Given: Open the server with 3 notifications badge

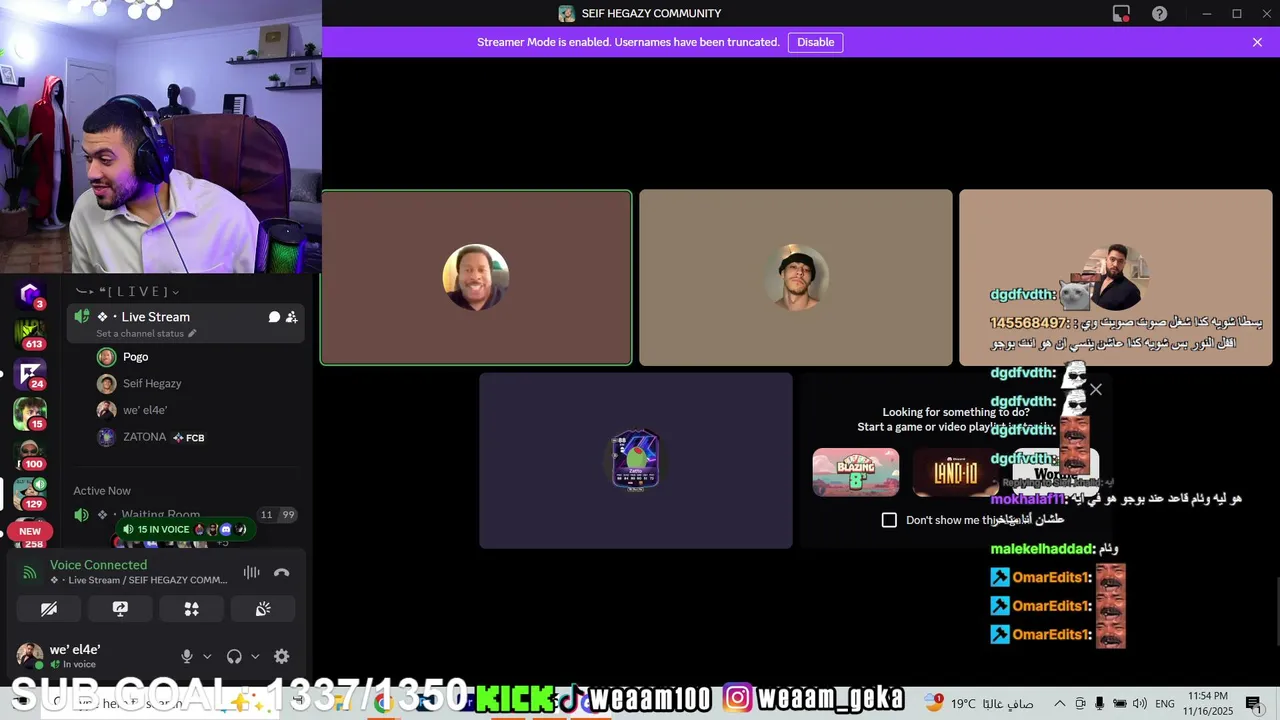Looking at the screenshot, I should pos(29,294).
